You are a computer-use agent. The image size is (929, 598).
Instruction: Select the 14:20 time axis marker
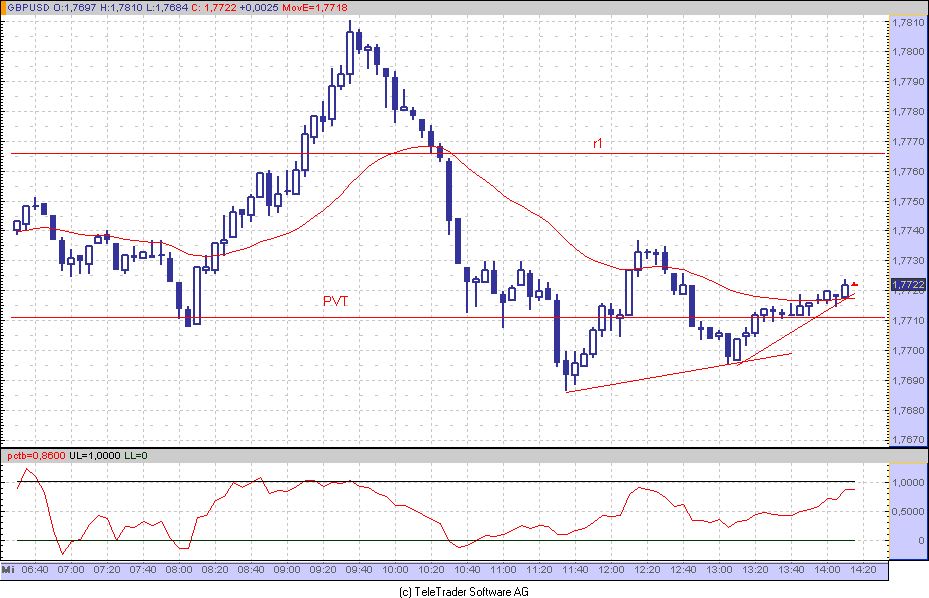click(x=862, y=569)
